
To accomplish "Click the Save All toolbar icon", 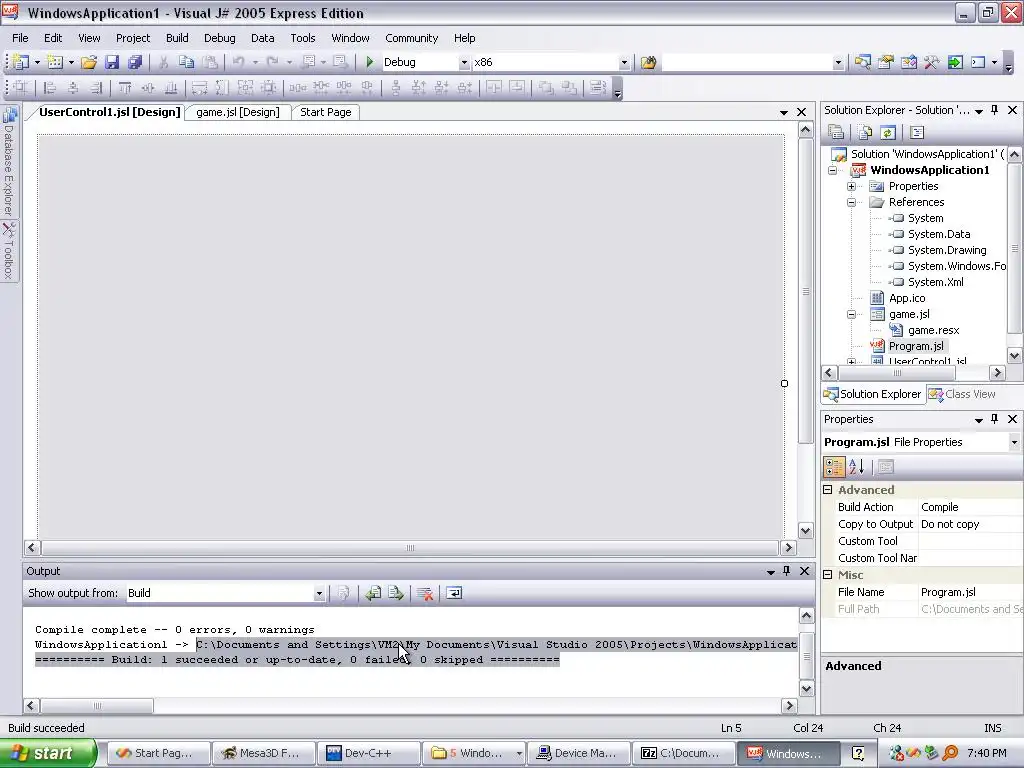I will pyautogui.click(x=135, y=62).
